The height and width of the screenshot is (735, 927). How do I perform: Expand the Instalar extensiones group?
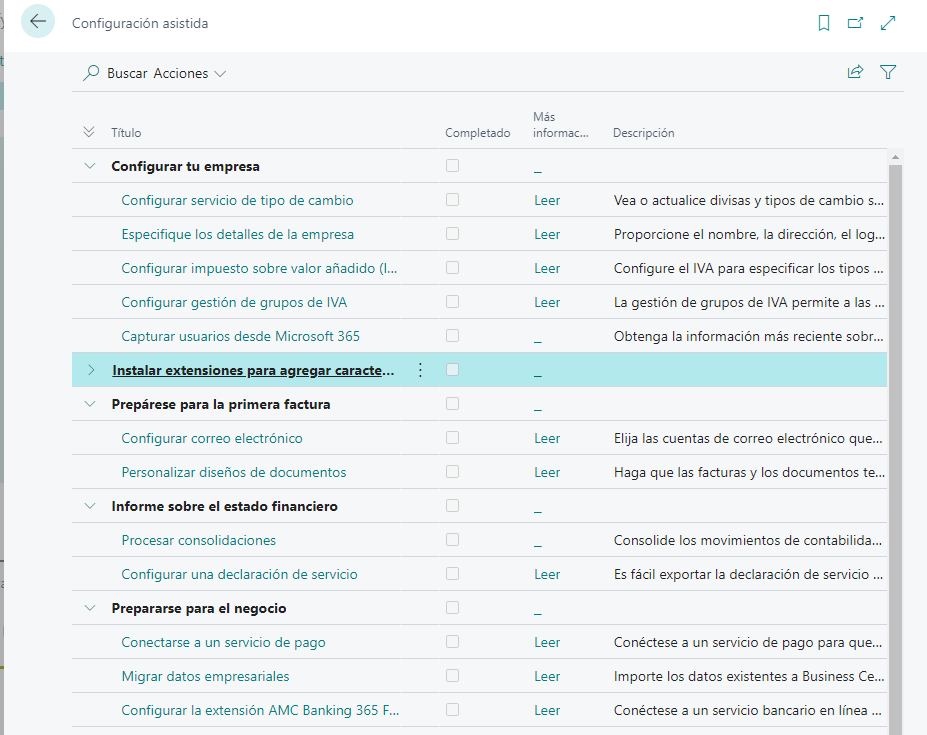(90, 370)
